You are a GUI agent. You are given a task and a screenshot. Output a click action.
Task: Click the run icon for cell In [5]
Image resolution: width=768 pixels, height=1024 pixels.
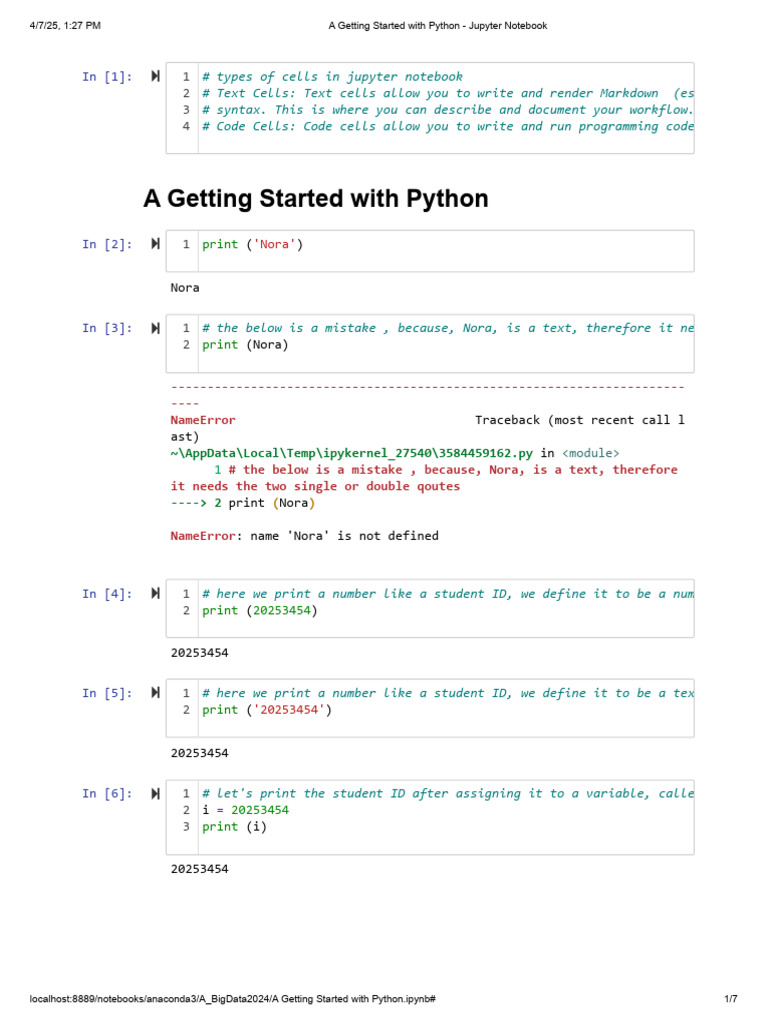click(x=155, y=693)
